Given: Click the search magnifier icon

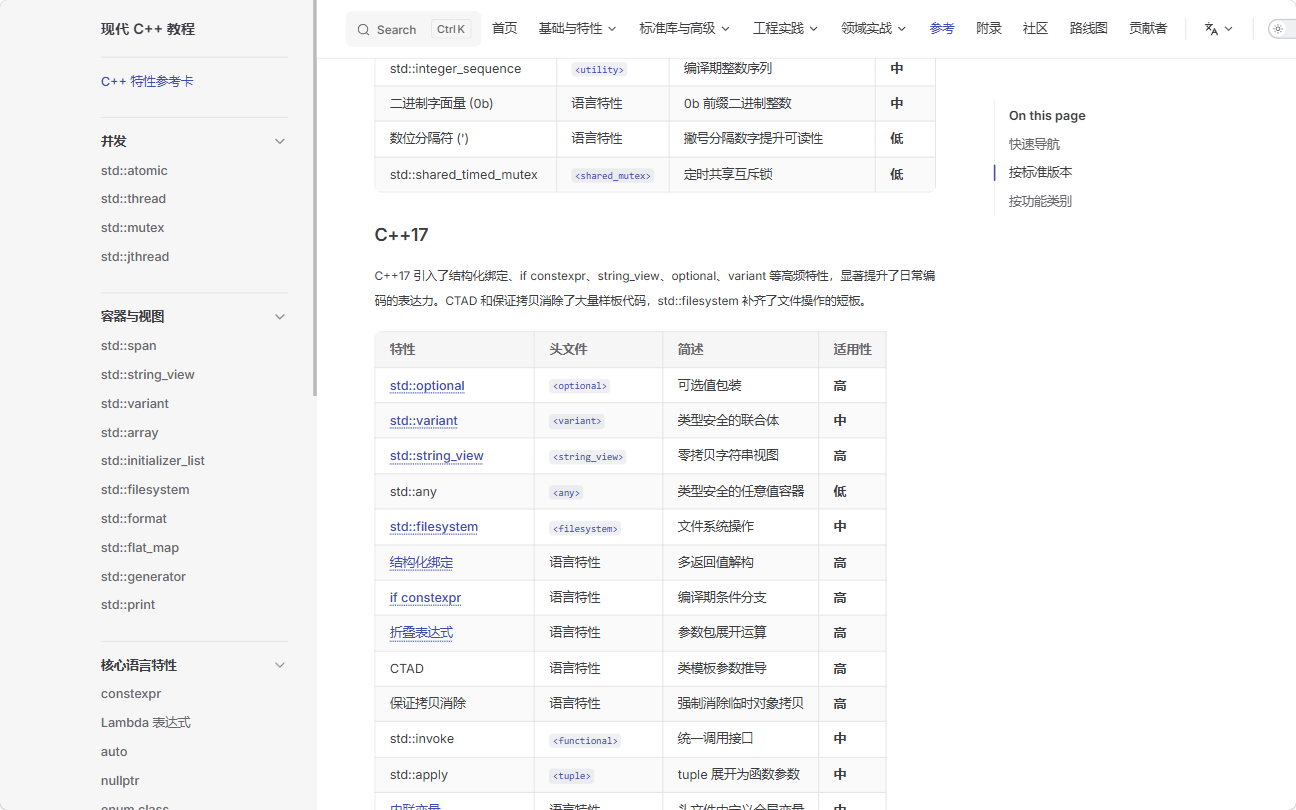Looking at the screenshot, I should point(363,30).
